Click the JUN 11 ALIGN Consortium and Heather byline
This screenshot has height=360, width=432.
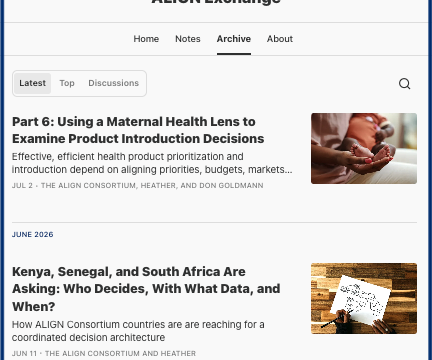[x=104, y=353]
